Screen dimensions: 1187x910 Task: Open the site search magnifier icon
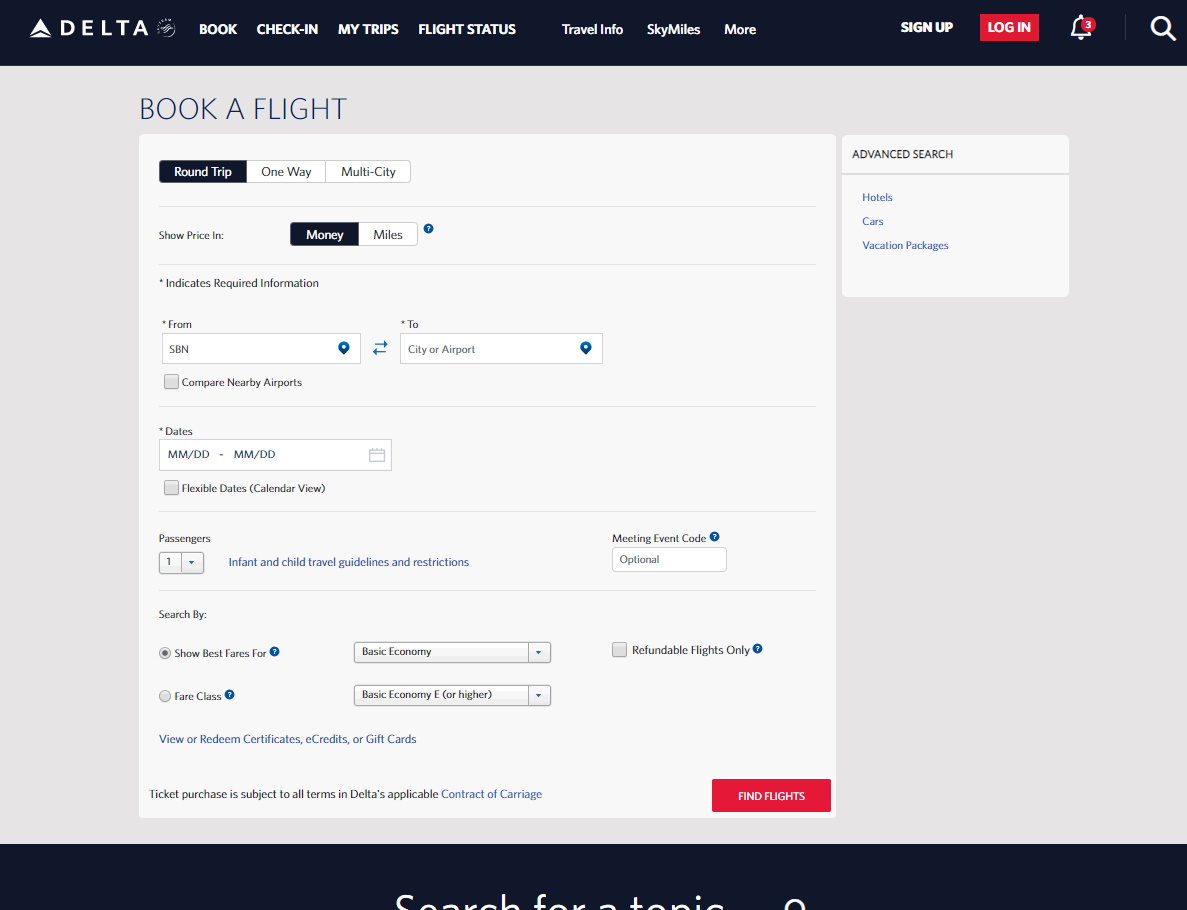tap(1163, 28)
